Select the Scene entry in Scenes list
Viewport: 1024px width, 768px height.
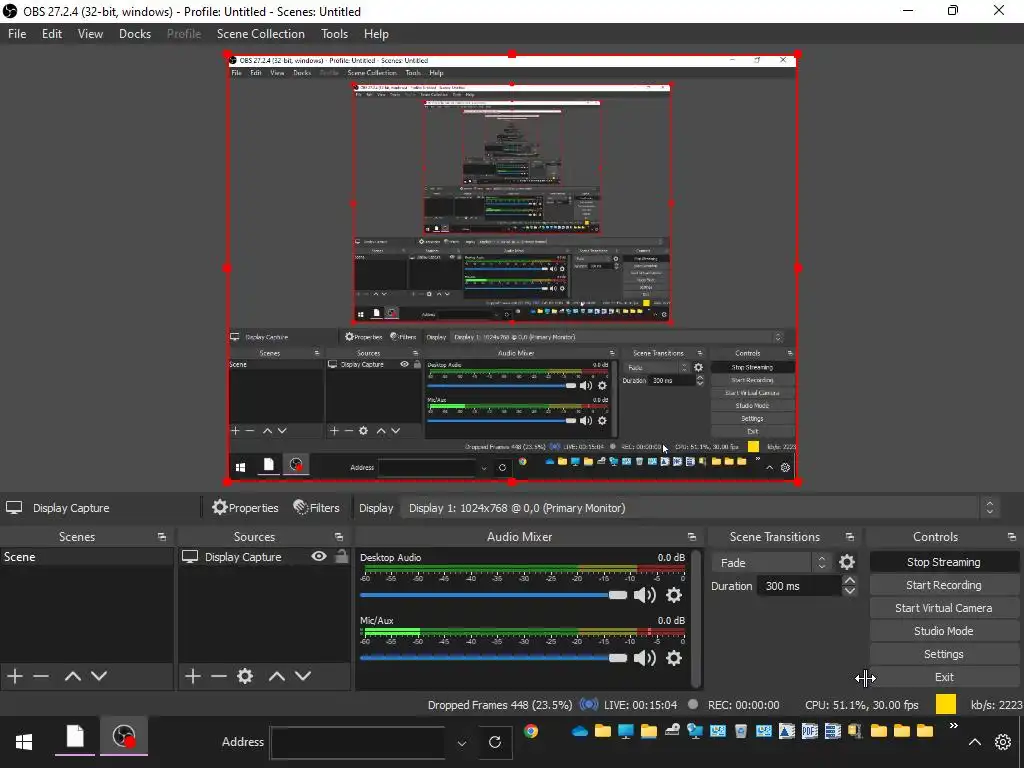(87, 557)
